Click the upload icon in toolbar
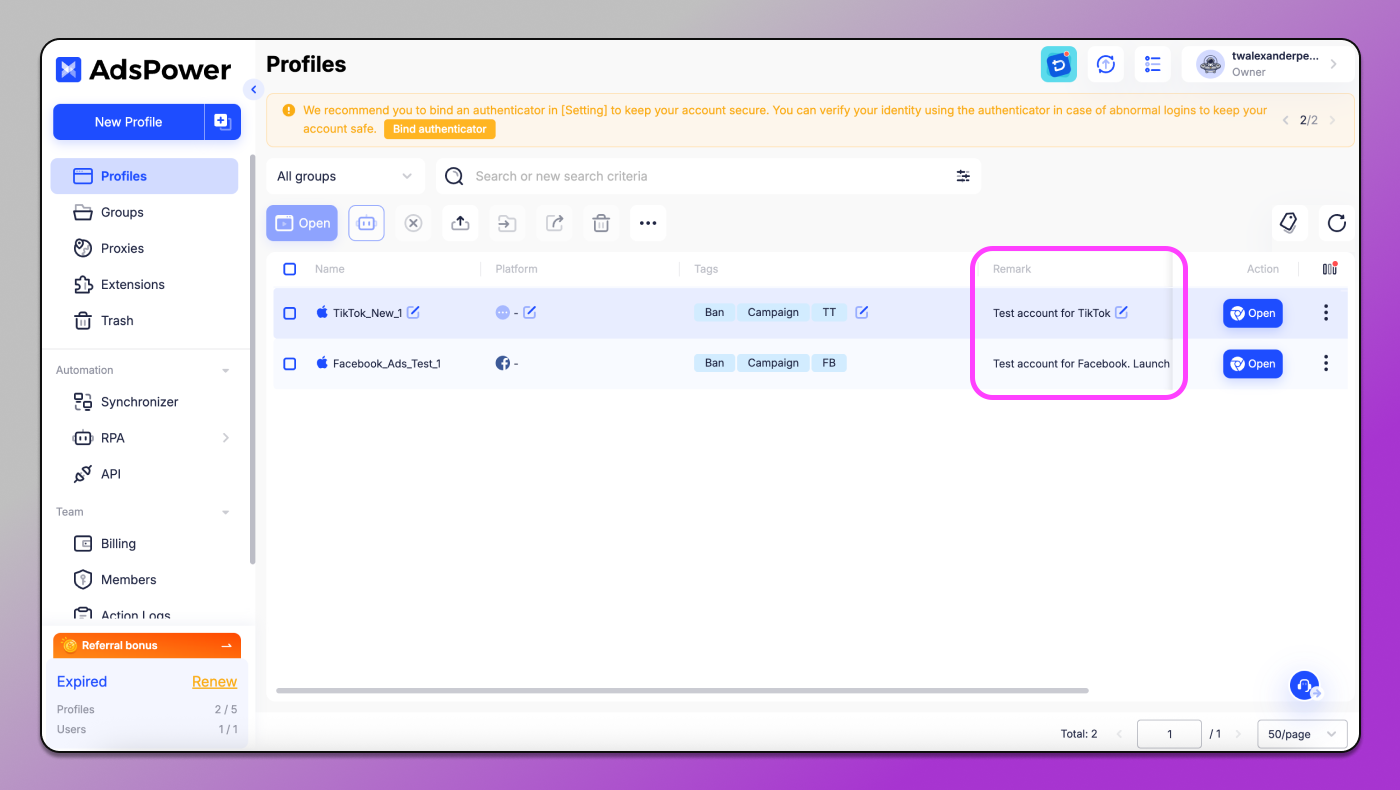 460,223
